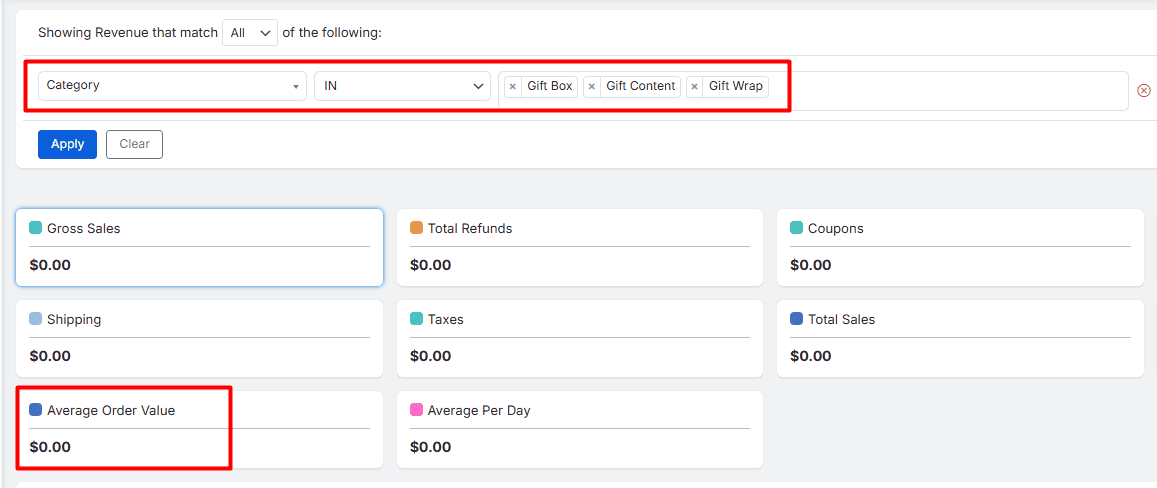Remove the Gift Box tag
Image resolution: width=1157 pixels, height=488 pixels.
tap(513, 87)
